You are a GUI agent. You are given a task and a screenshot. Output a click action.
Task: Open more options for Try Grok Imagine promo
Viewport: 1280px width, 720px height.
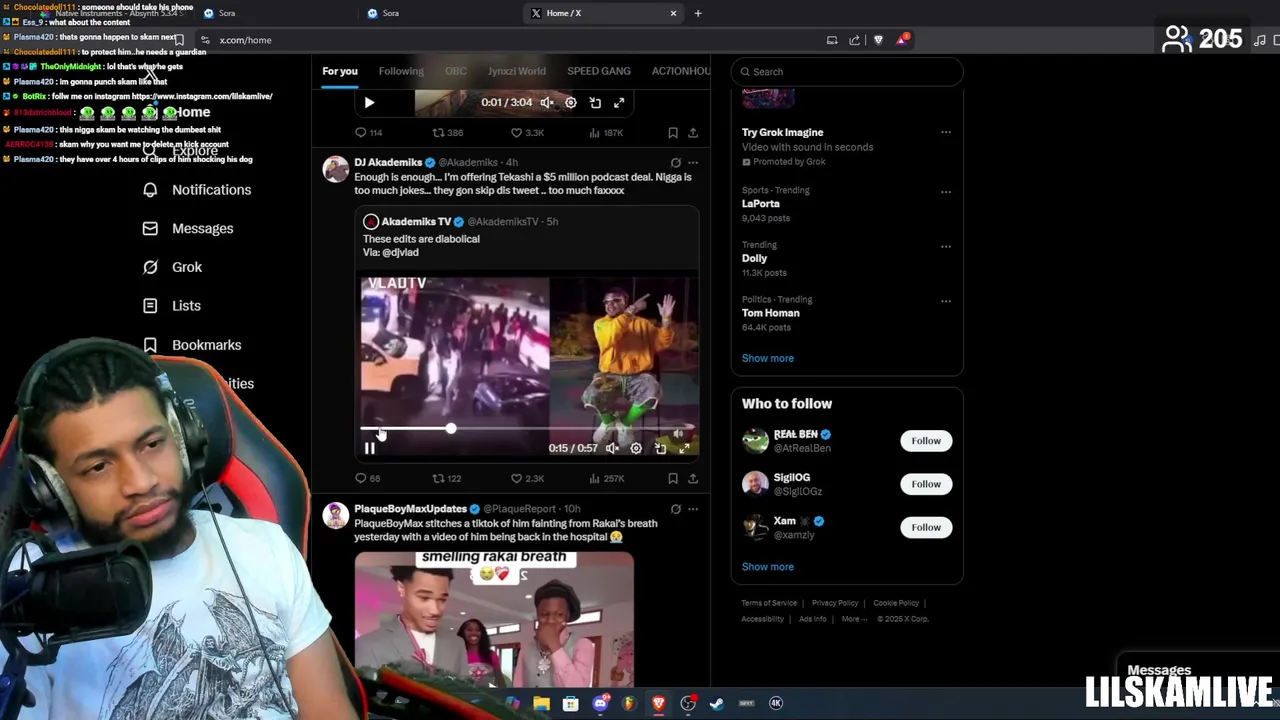(946, 132)
